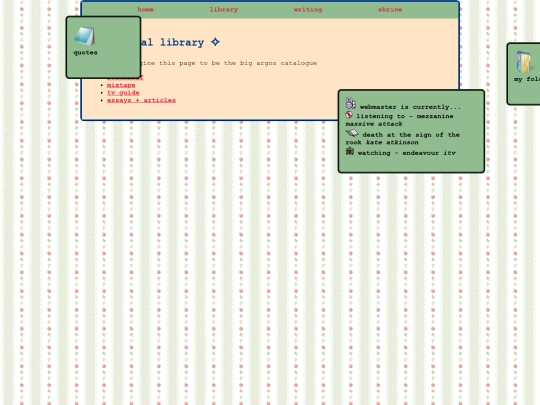Click the 'big argos catalogue' description line
Image resolution: width=540 pixels, height=405 pixels.
pos(229,63)
